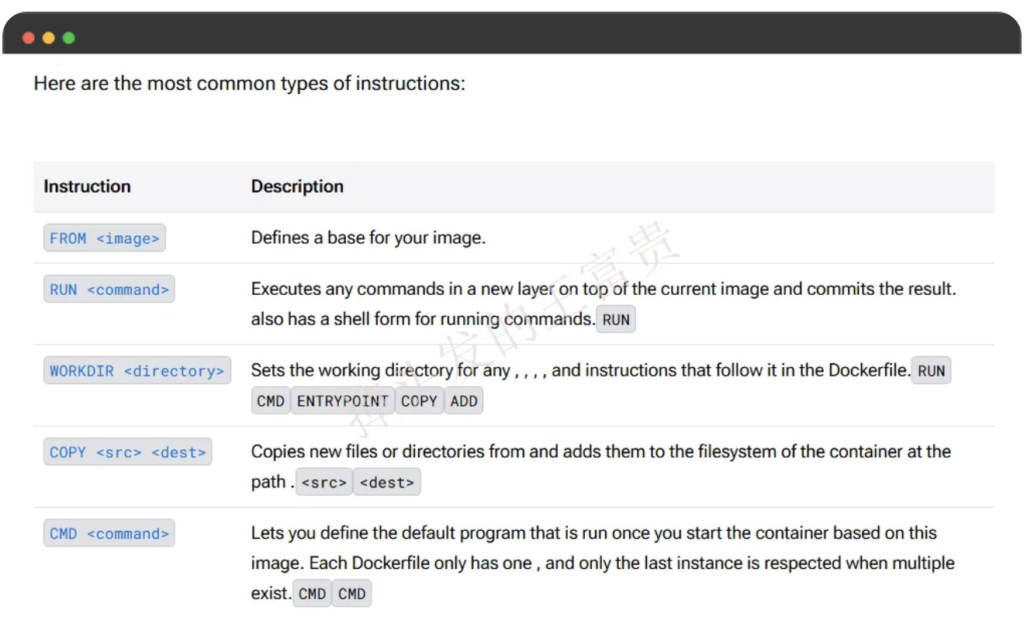
Task: Click 'Defines a base for your image.' text
Action: 368,238
